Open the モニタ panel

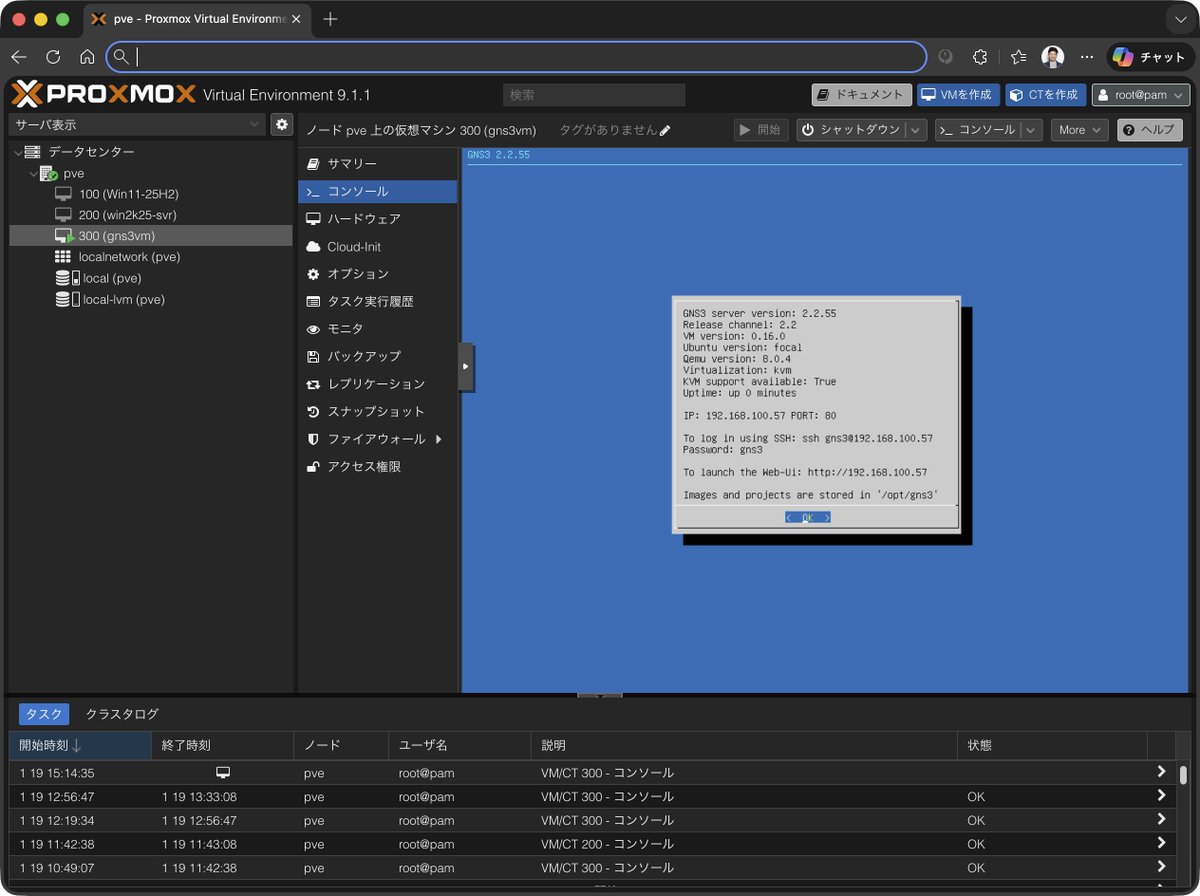tap(378, 328)
